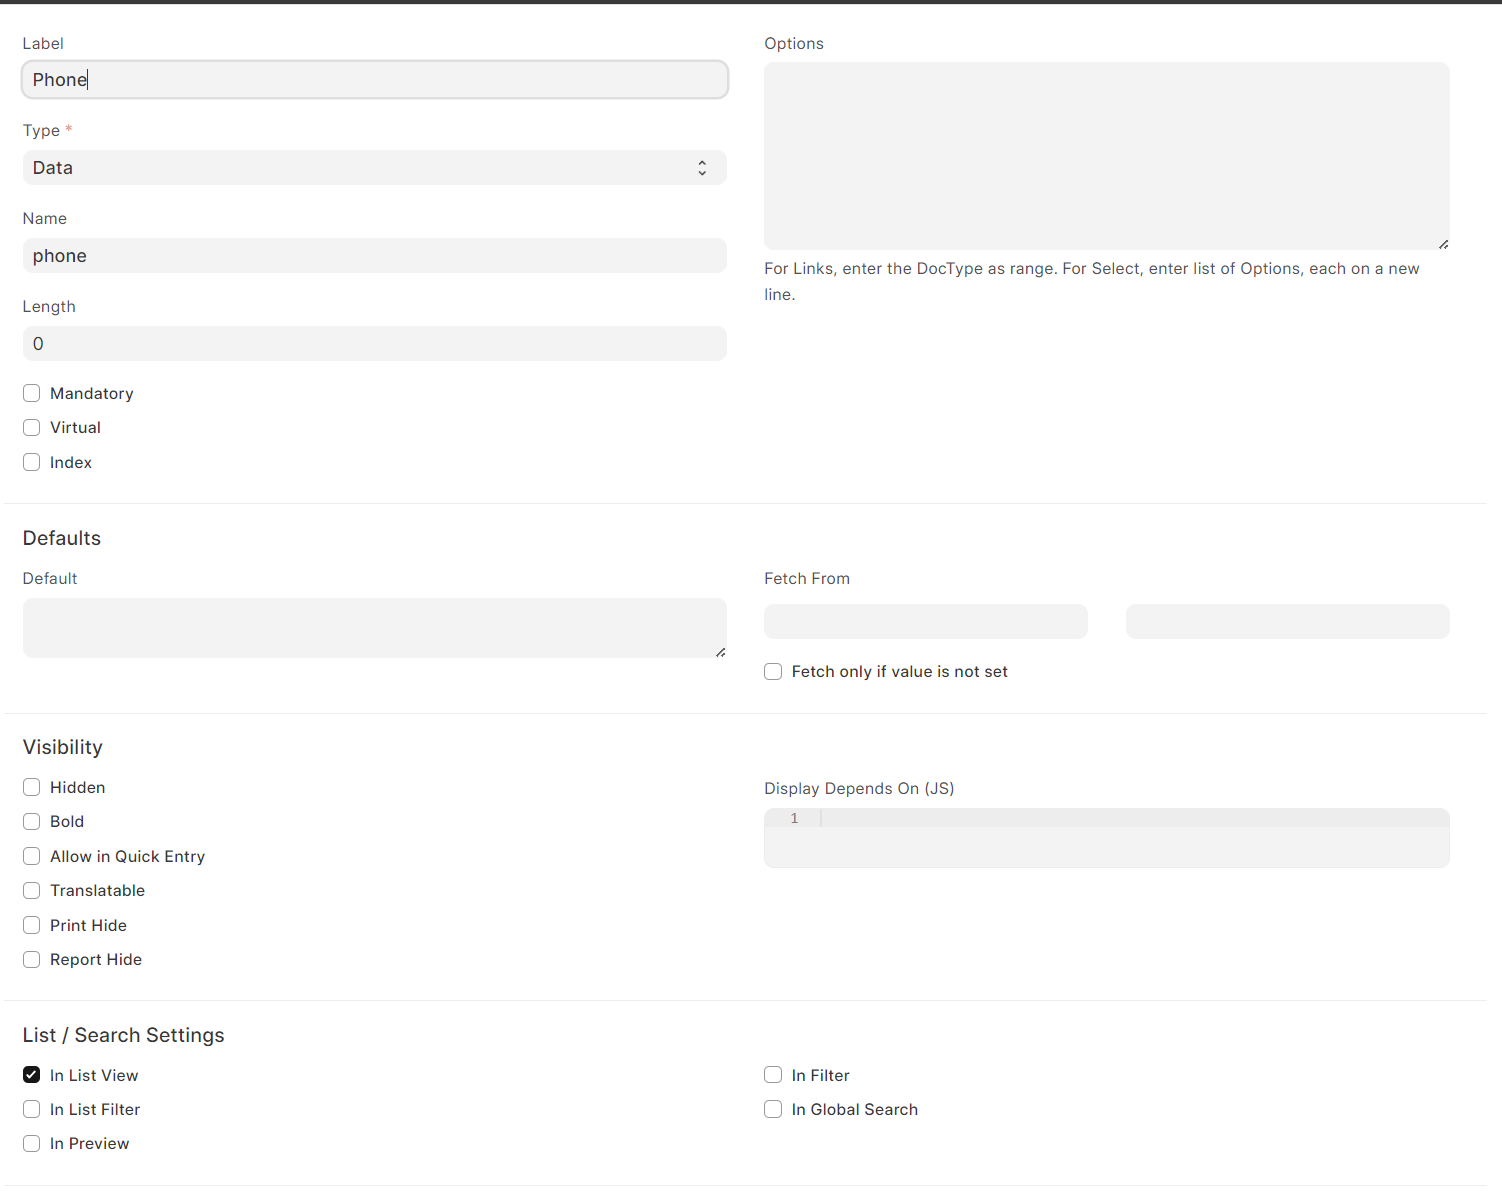
Task: Enable the In Filter setting
Action: pyautogui.click(x=773, y=1074)
